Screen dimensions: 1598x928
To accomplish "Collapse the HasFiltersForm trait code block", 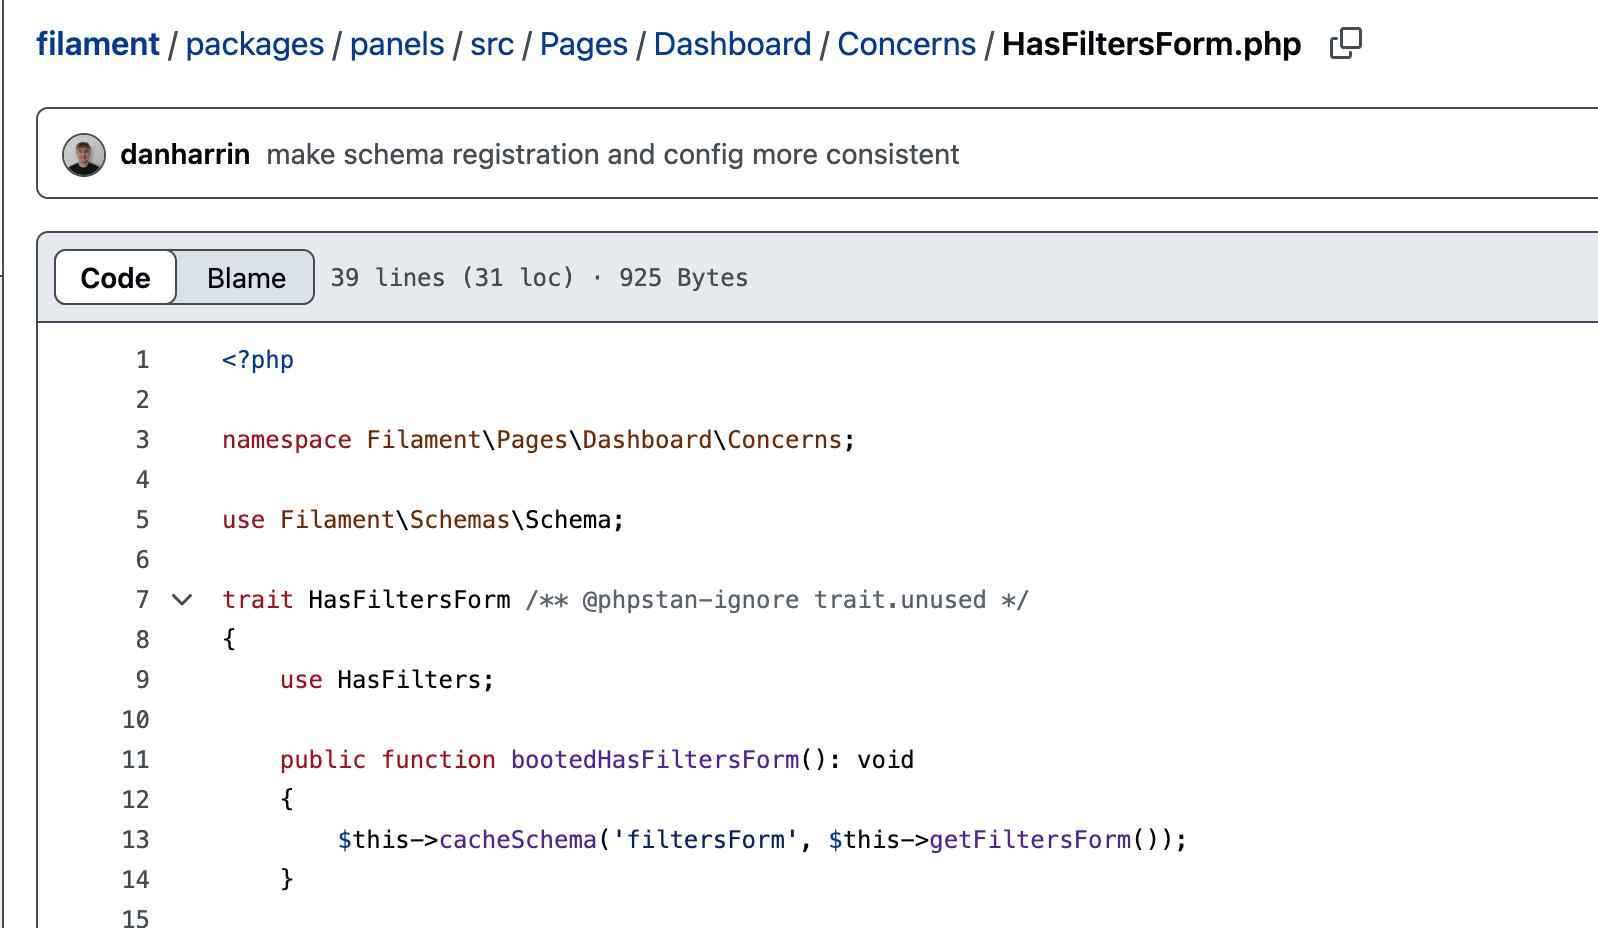I will click(182, 600).
